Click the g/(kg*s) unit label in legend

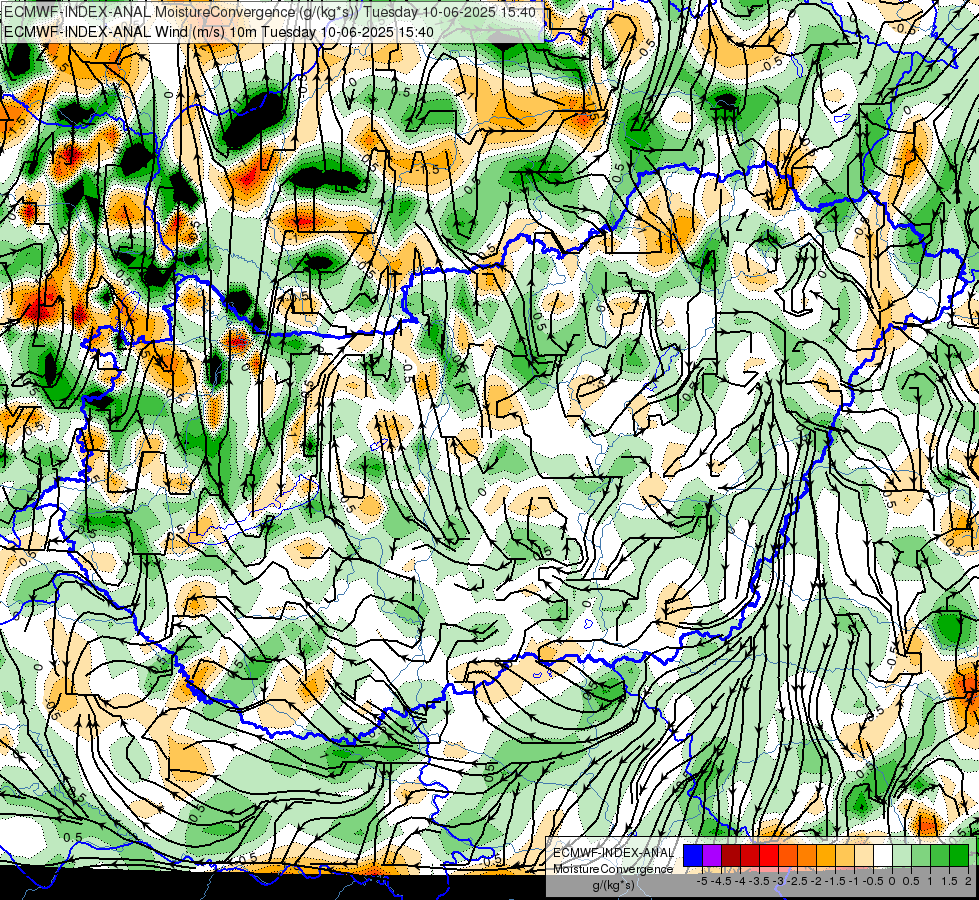614,886
